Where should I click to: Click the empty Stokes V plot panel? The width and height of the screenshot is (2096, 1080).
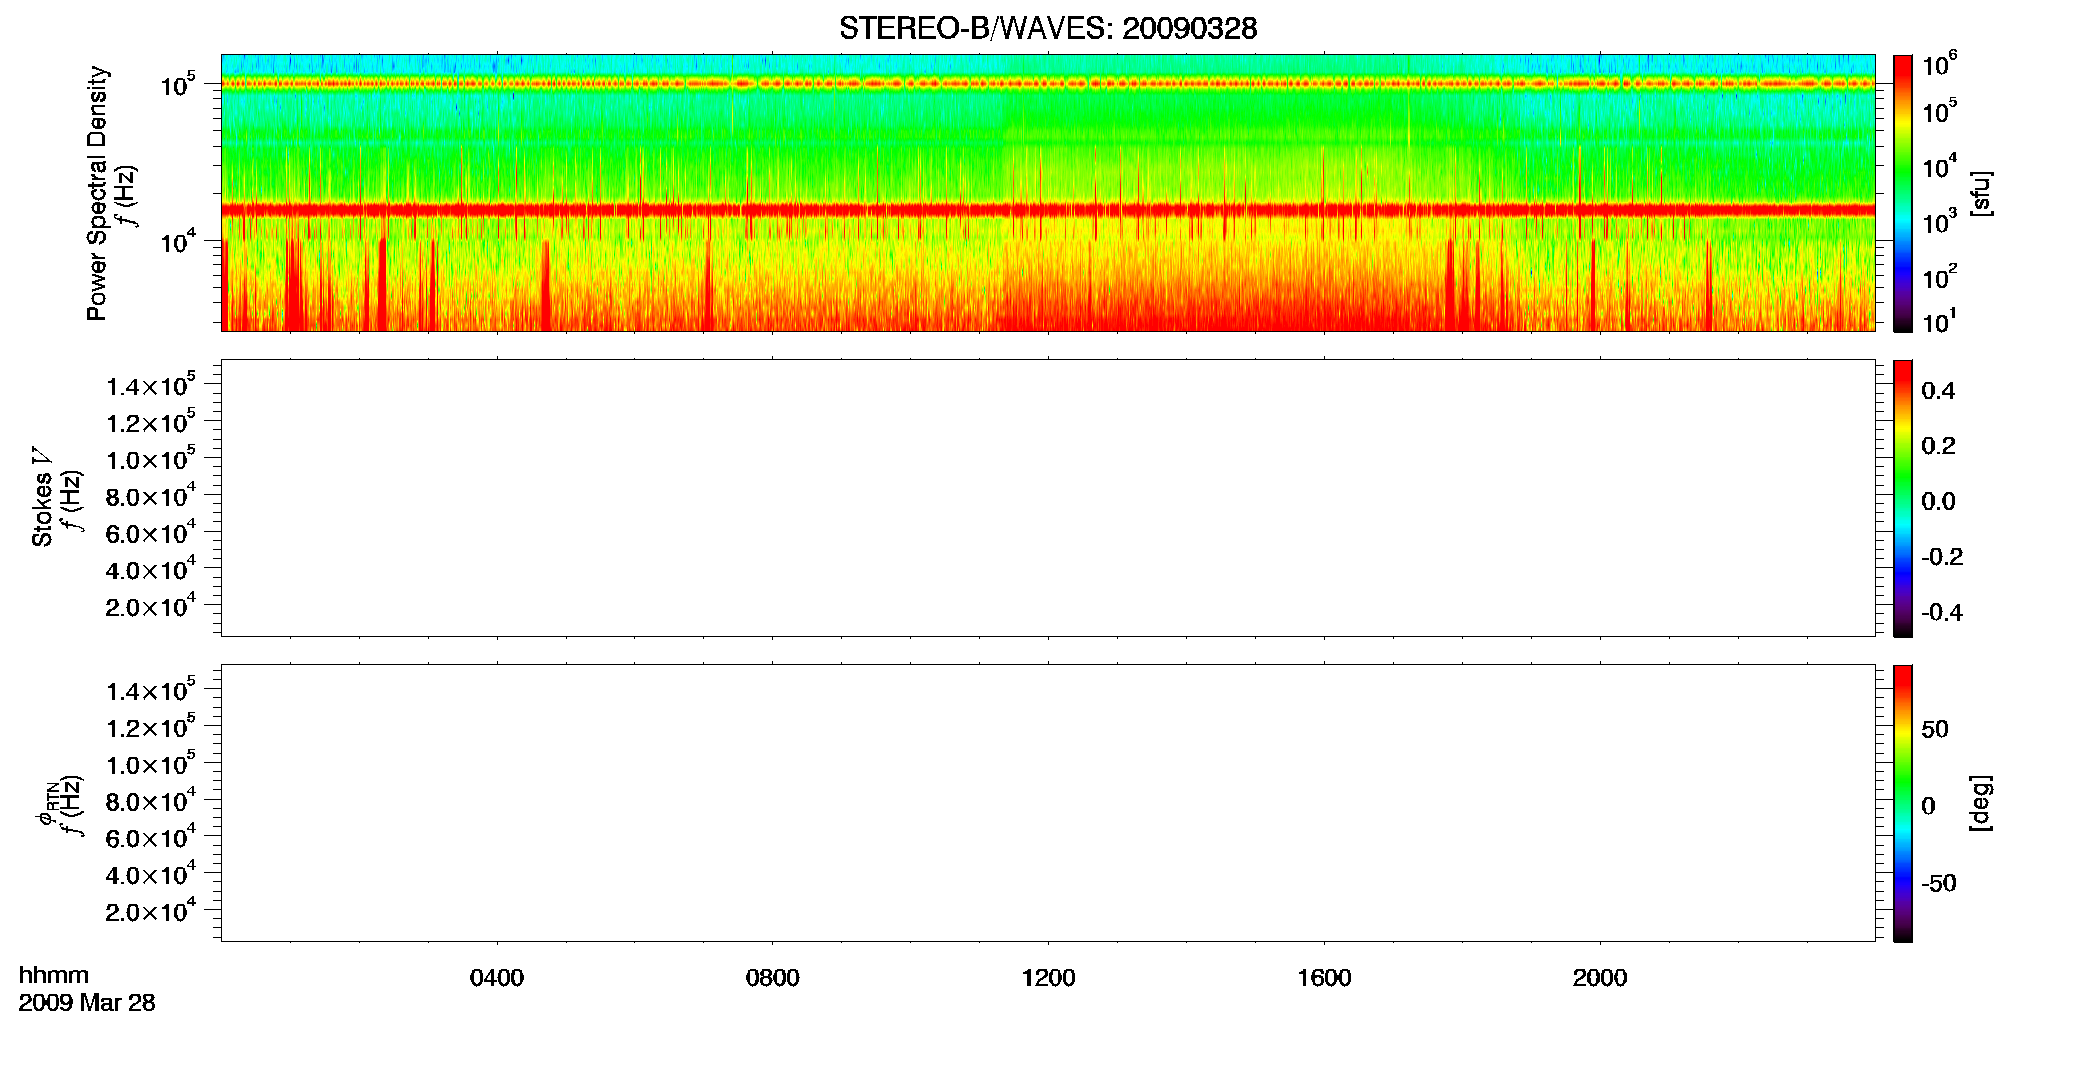click(1048, 498)
